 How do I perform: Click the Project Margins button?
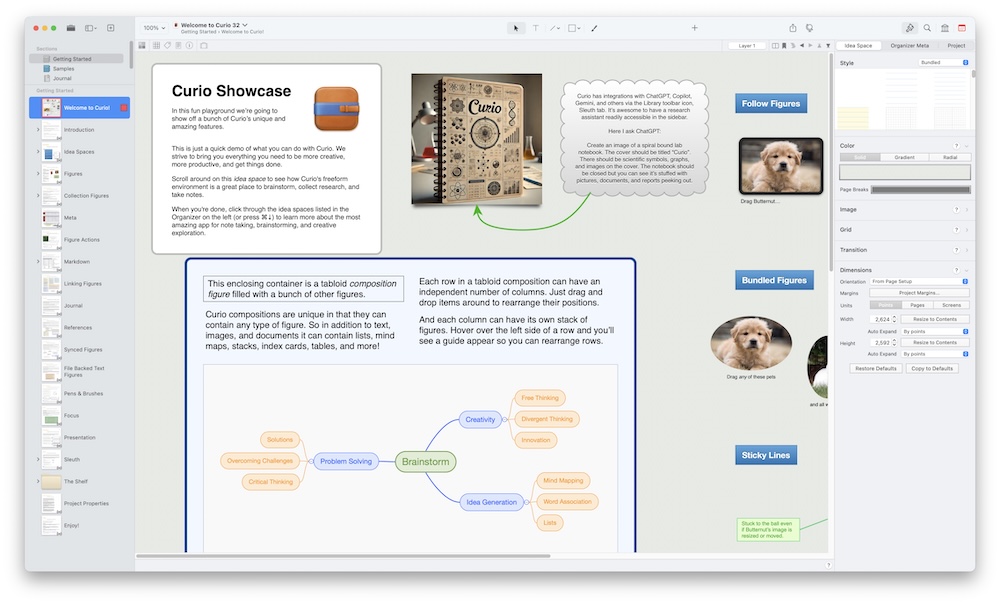coord(919,293)
